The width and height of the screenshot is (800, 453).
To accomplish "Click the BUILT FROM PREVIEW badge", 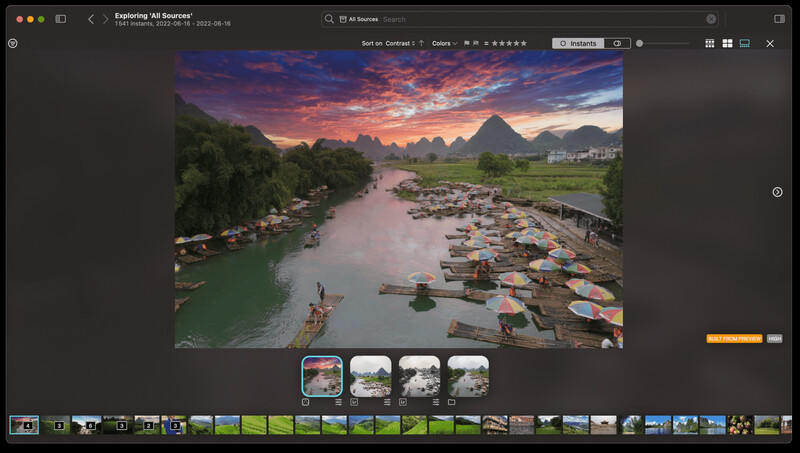I will click(x=734, y=339).
